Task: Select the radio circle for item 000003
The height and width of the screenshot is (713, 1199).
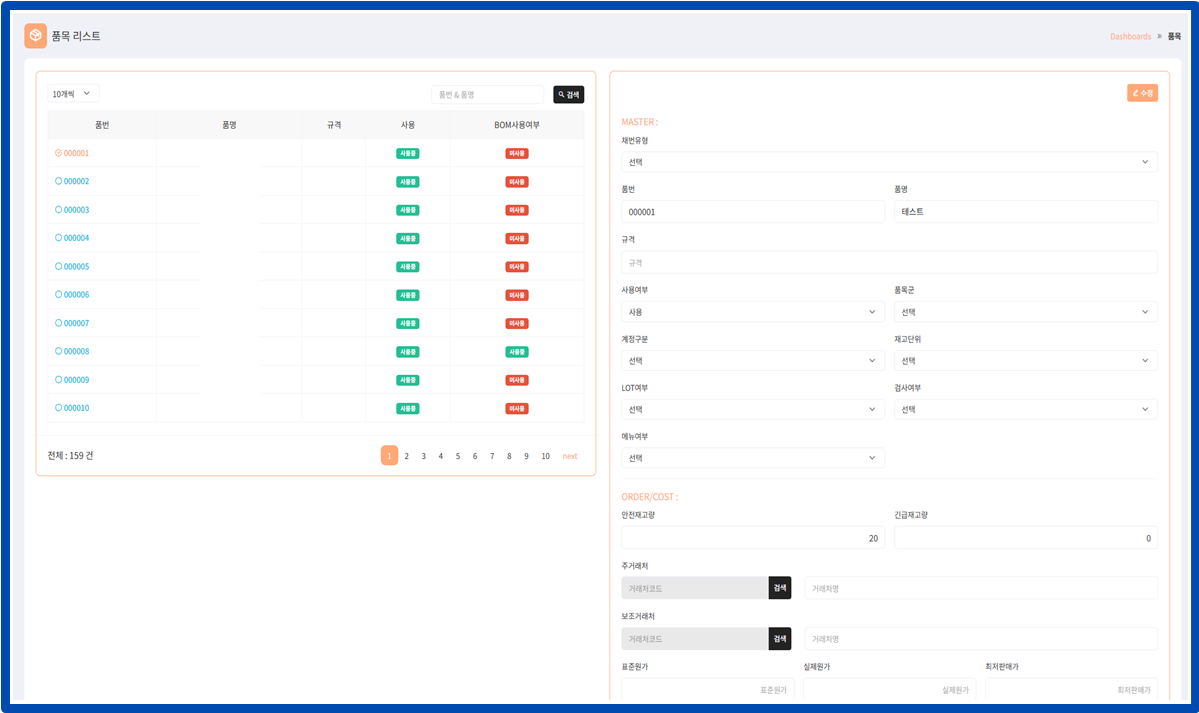Action: pos(59,210)
